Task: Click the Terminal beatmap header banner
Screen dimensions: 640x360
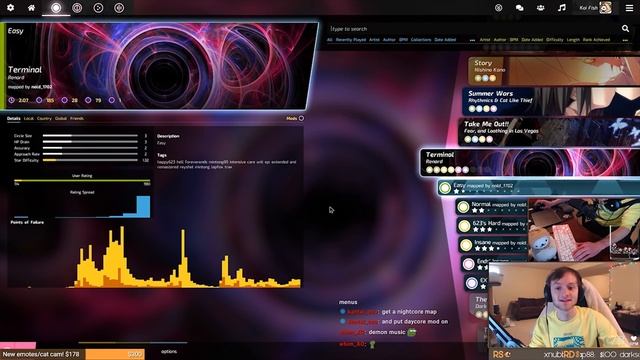Action: [159, 66]
